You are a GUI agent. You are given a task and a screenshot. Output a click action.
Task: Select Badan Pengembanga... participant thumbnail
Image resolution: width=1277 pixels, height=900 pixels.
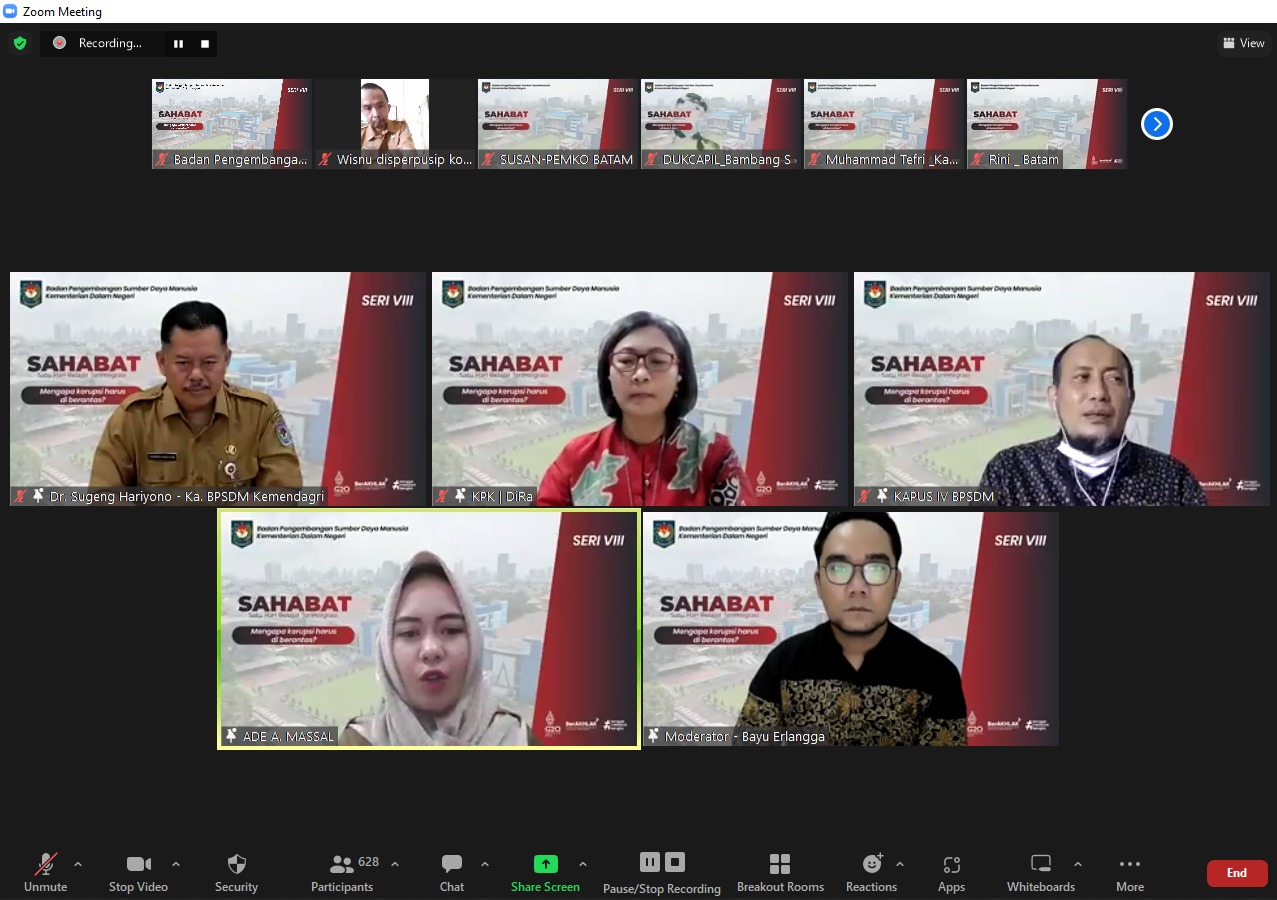[232, 124]
